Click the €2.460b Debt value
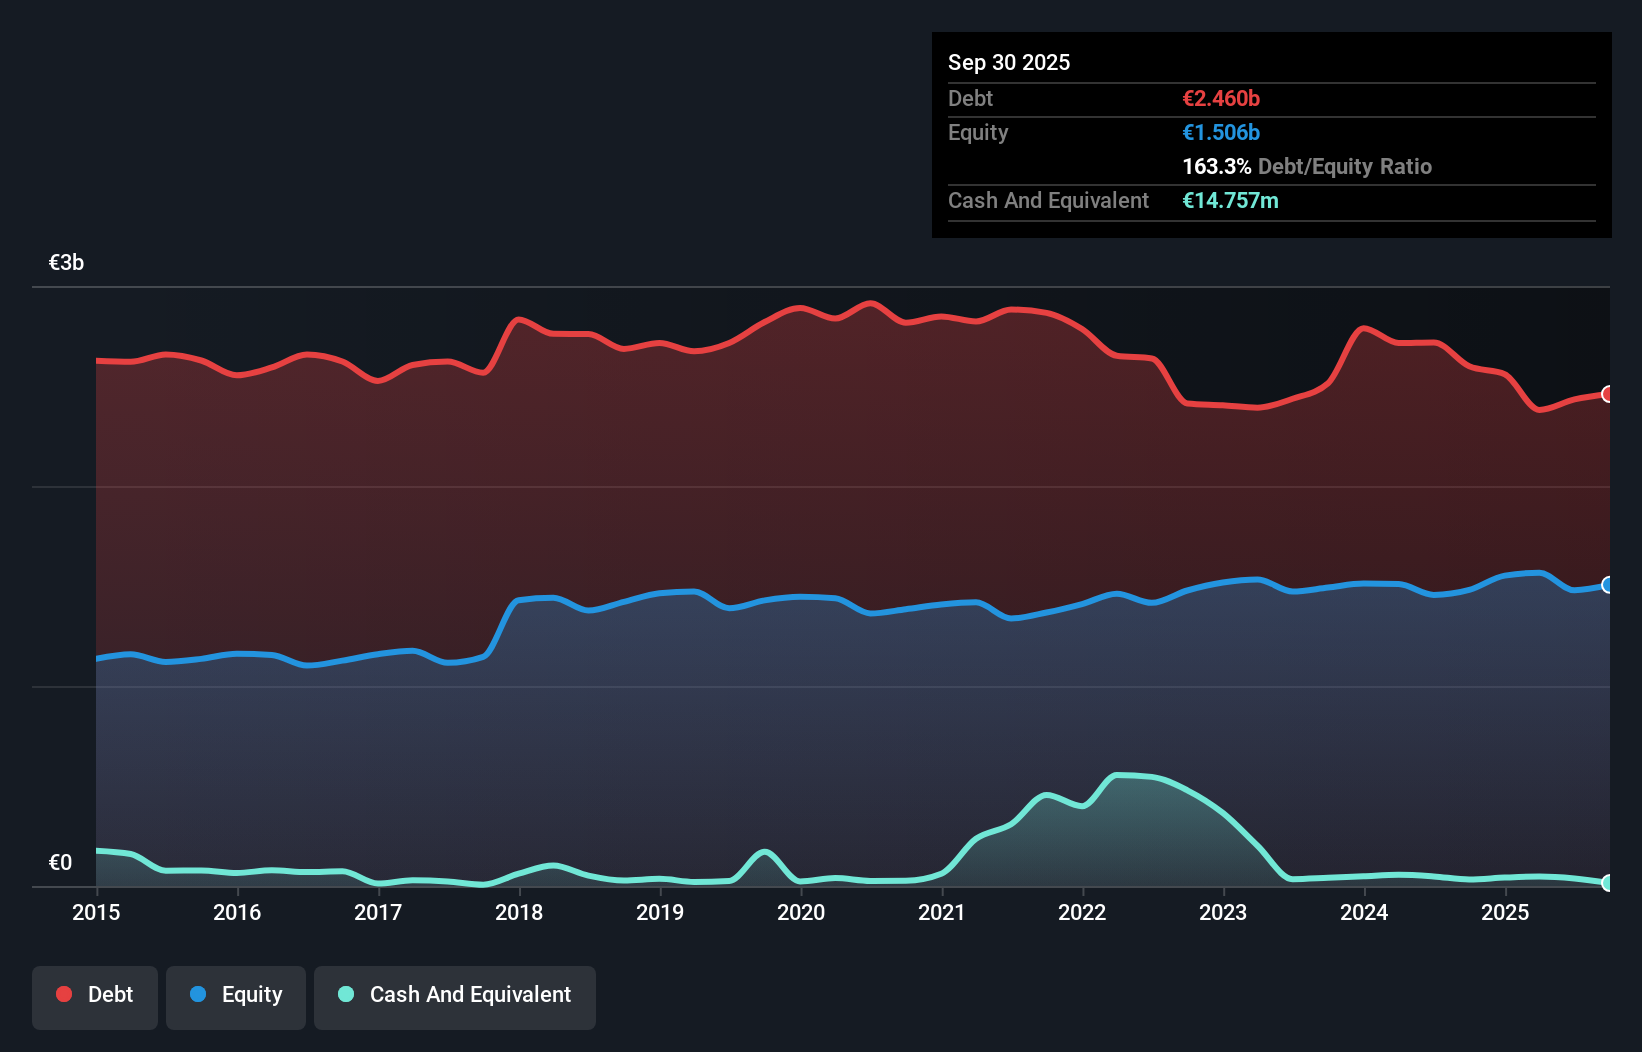 point(1221,98)
